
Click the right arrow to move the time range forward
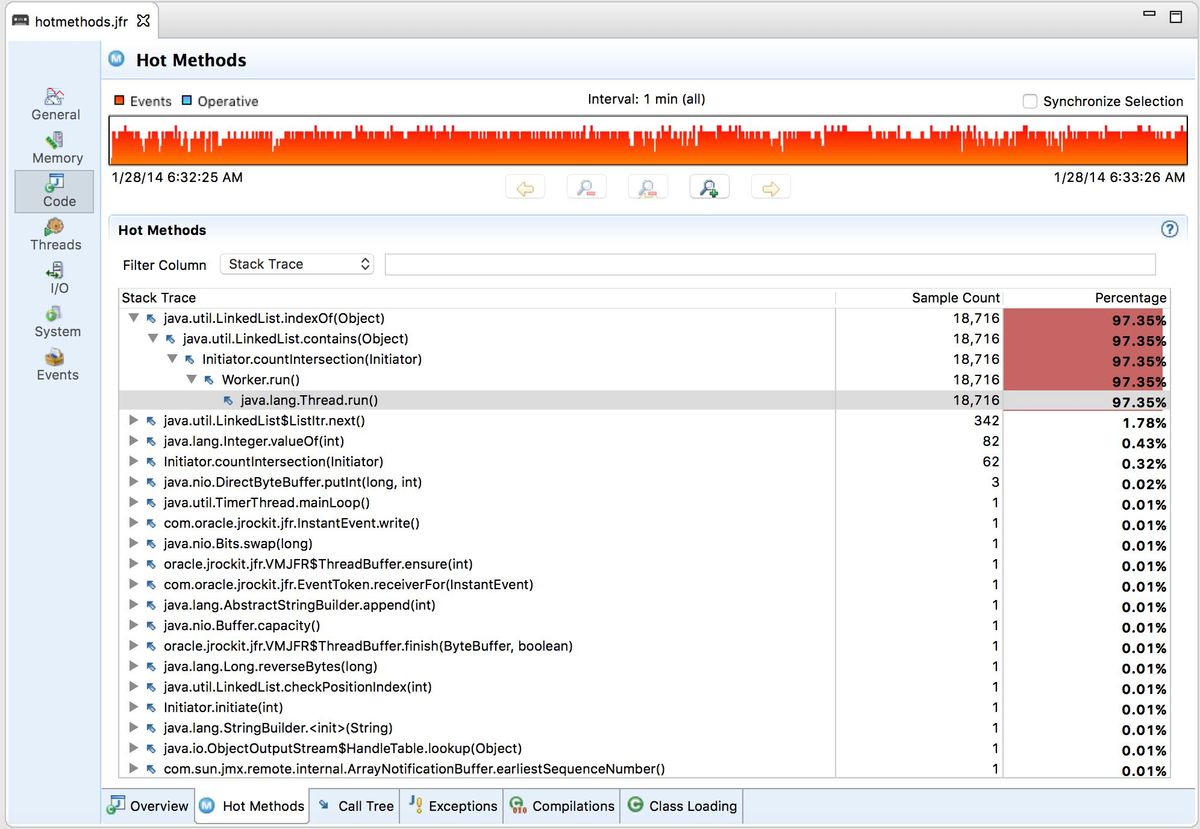(770, 187)
